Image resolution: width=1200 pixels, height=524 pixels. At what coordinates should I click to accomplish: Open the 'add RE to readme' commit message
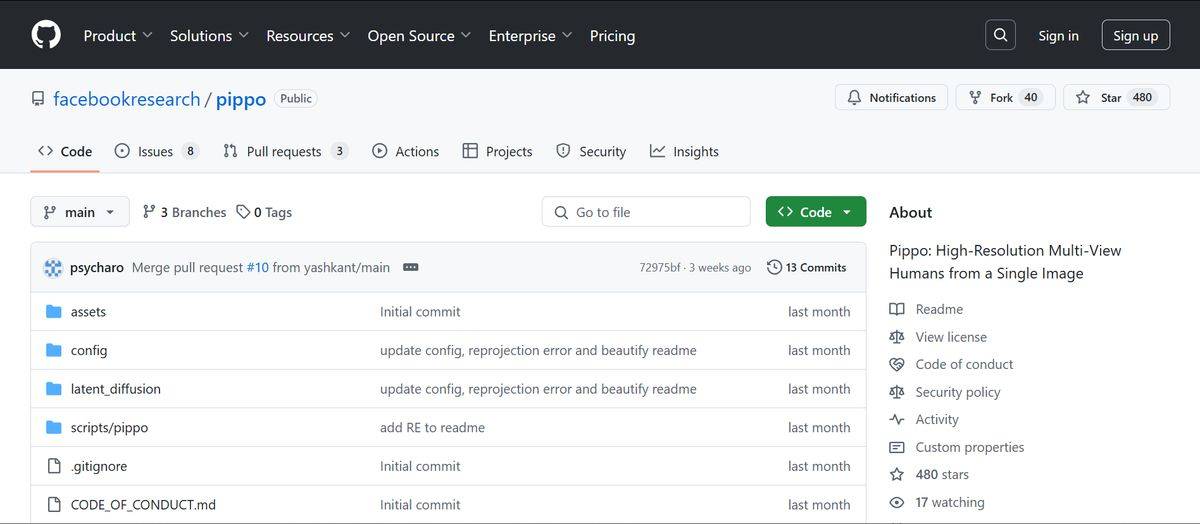pyautogui.click(x=432, y=427)
